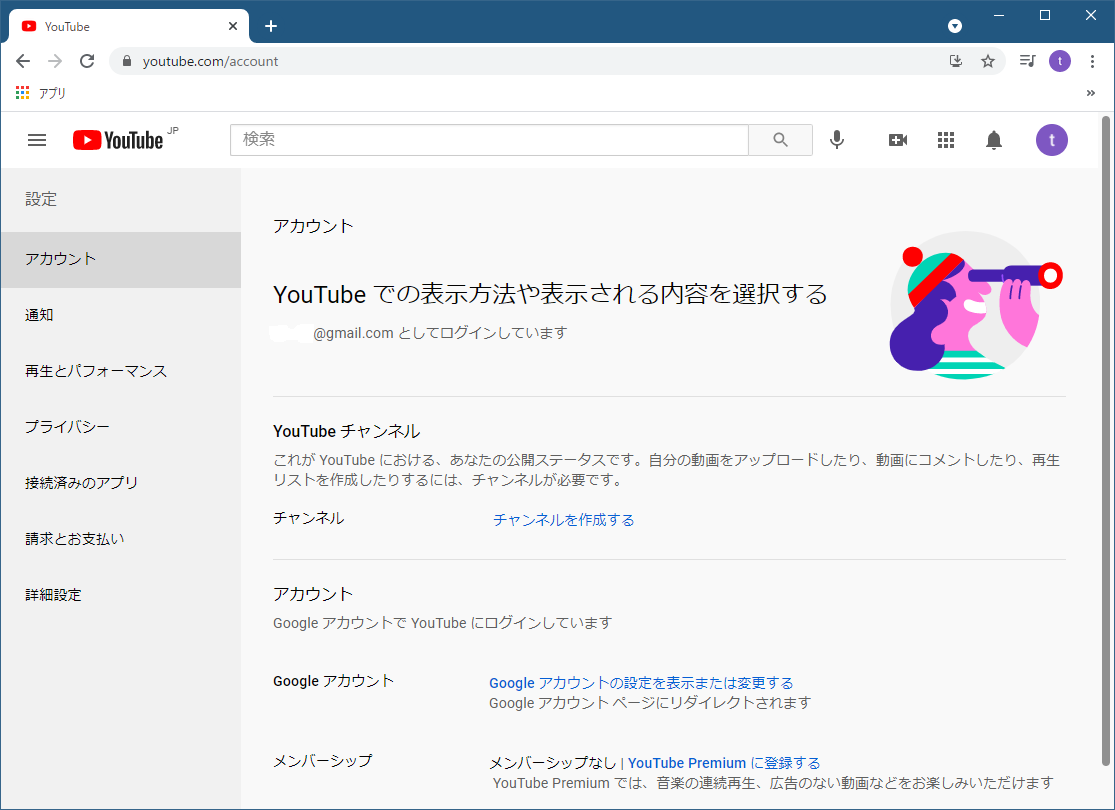The width and height of the screenshot is (1115, 810).
Task: Click Google アカウントの設定を表示または変更する link
Action: tap(641, 683)
